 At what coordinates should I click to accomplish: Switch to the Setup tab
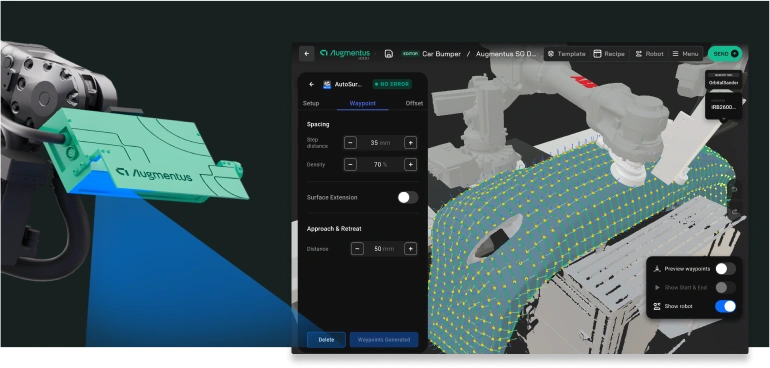(311, 103)
